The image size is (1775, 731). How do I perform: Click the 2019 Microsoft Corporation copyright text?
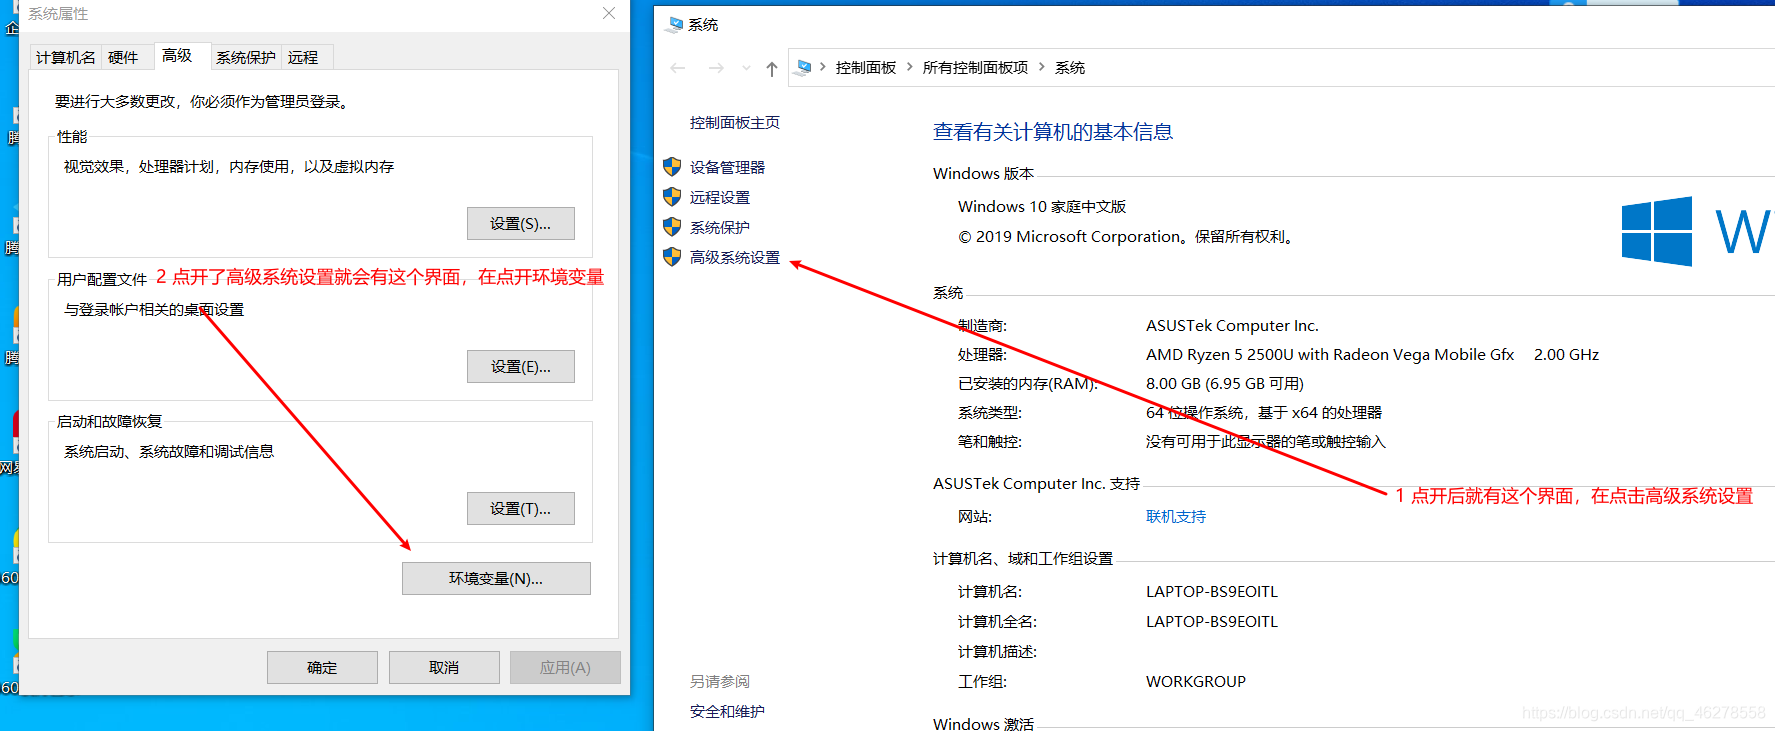[x=1127, y=237]
